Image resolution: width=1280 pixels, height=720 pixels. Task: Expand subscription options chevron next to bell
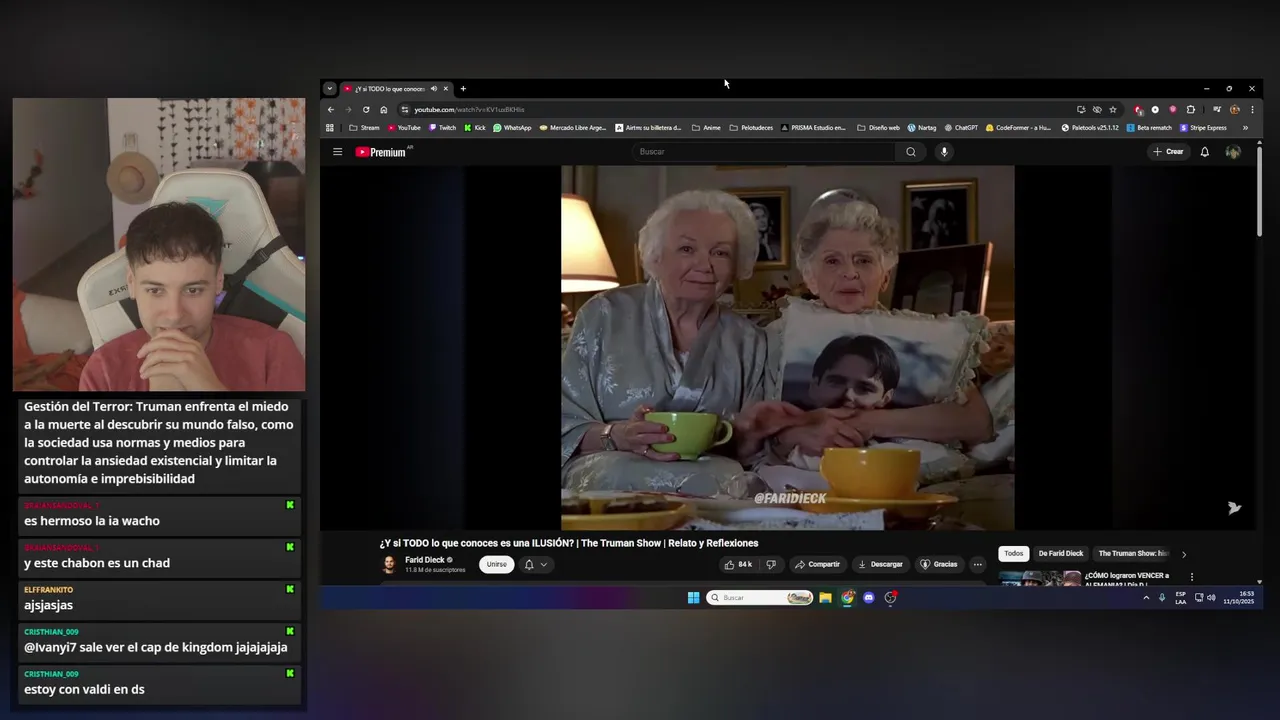pos(544,564)
